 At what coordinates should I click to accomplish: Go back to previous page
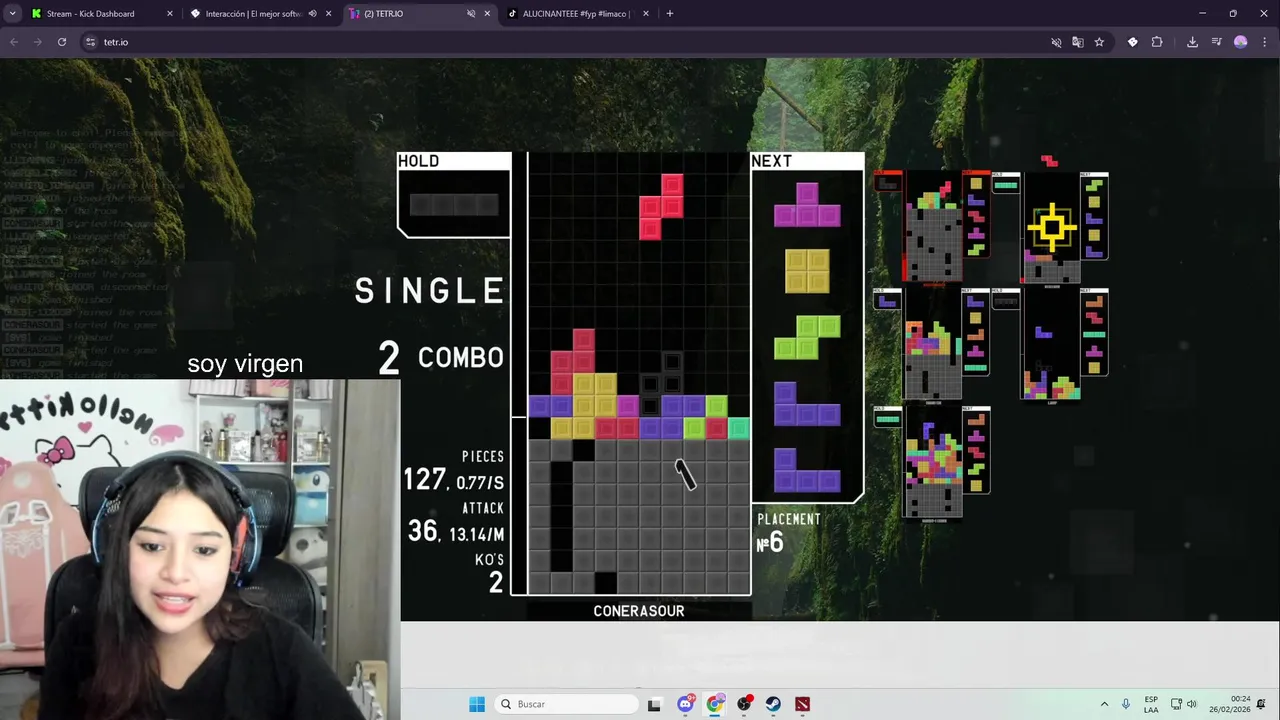[x=14, y=42]
